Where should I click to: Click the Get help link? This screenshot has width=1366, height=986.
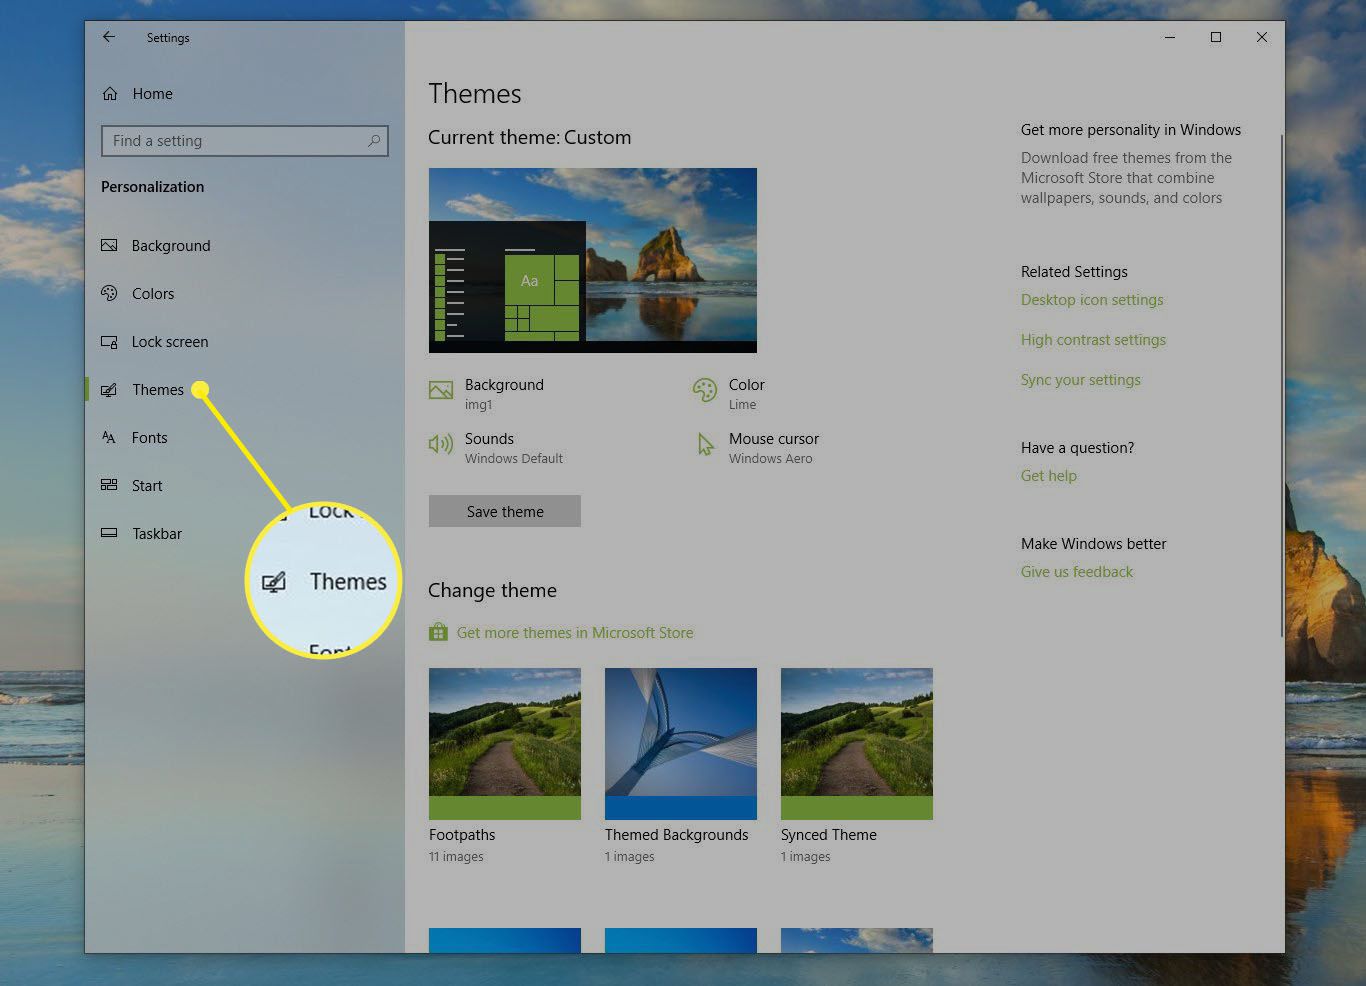pyautogui.click(x=1049, y=475)
